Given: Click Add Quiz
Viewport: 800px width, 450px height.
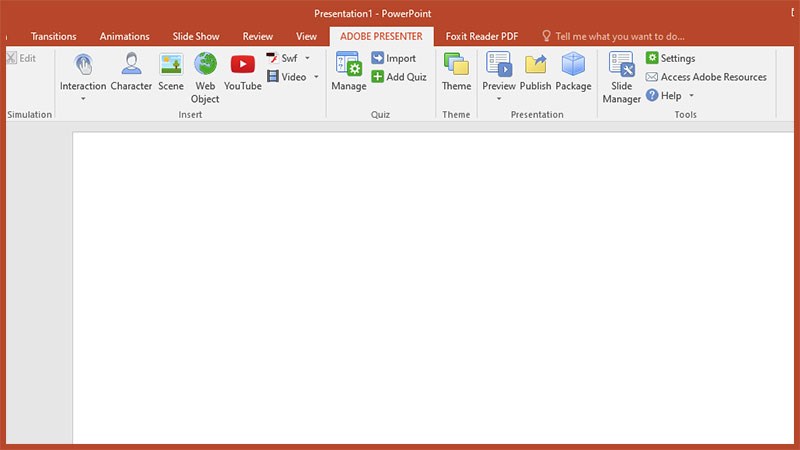Looking at the screenshot, I should coord(399,77).
